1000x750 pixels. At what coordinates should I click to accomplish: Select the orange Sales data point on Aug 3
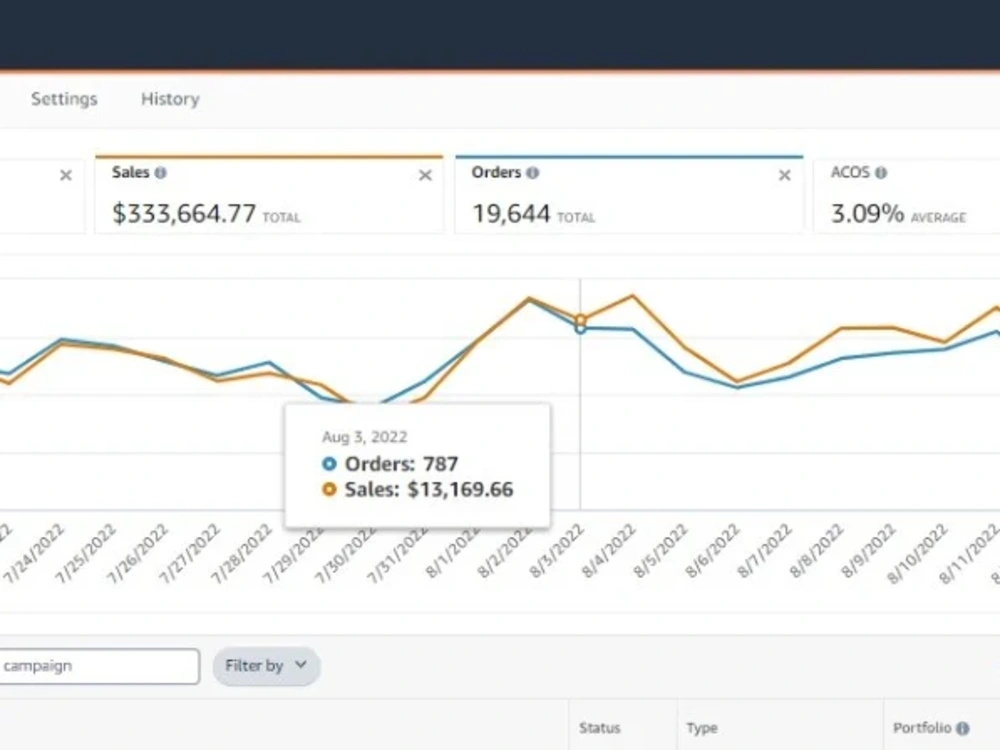coord(580,320)
